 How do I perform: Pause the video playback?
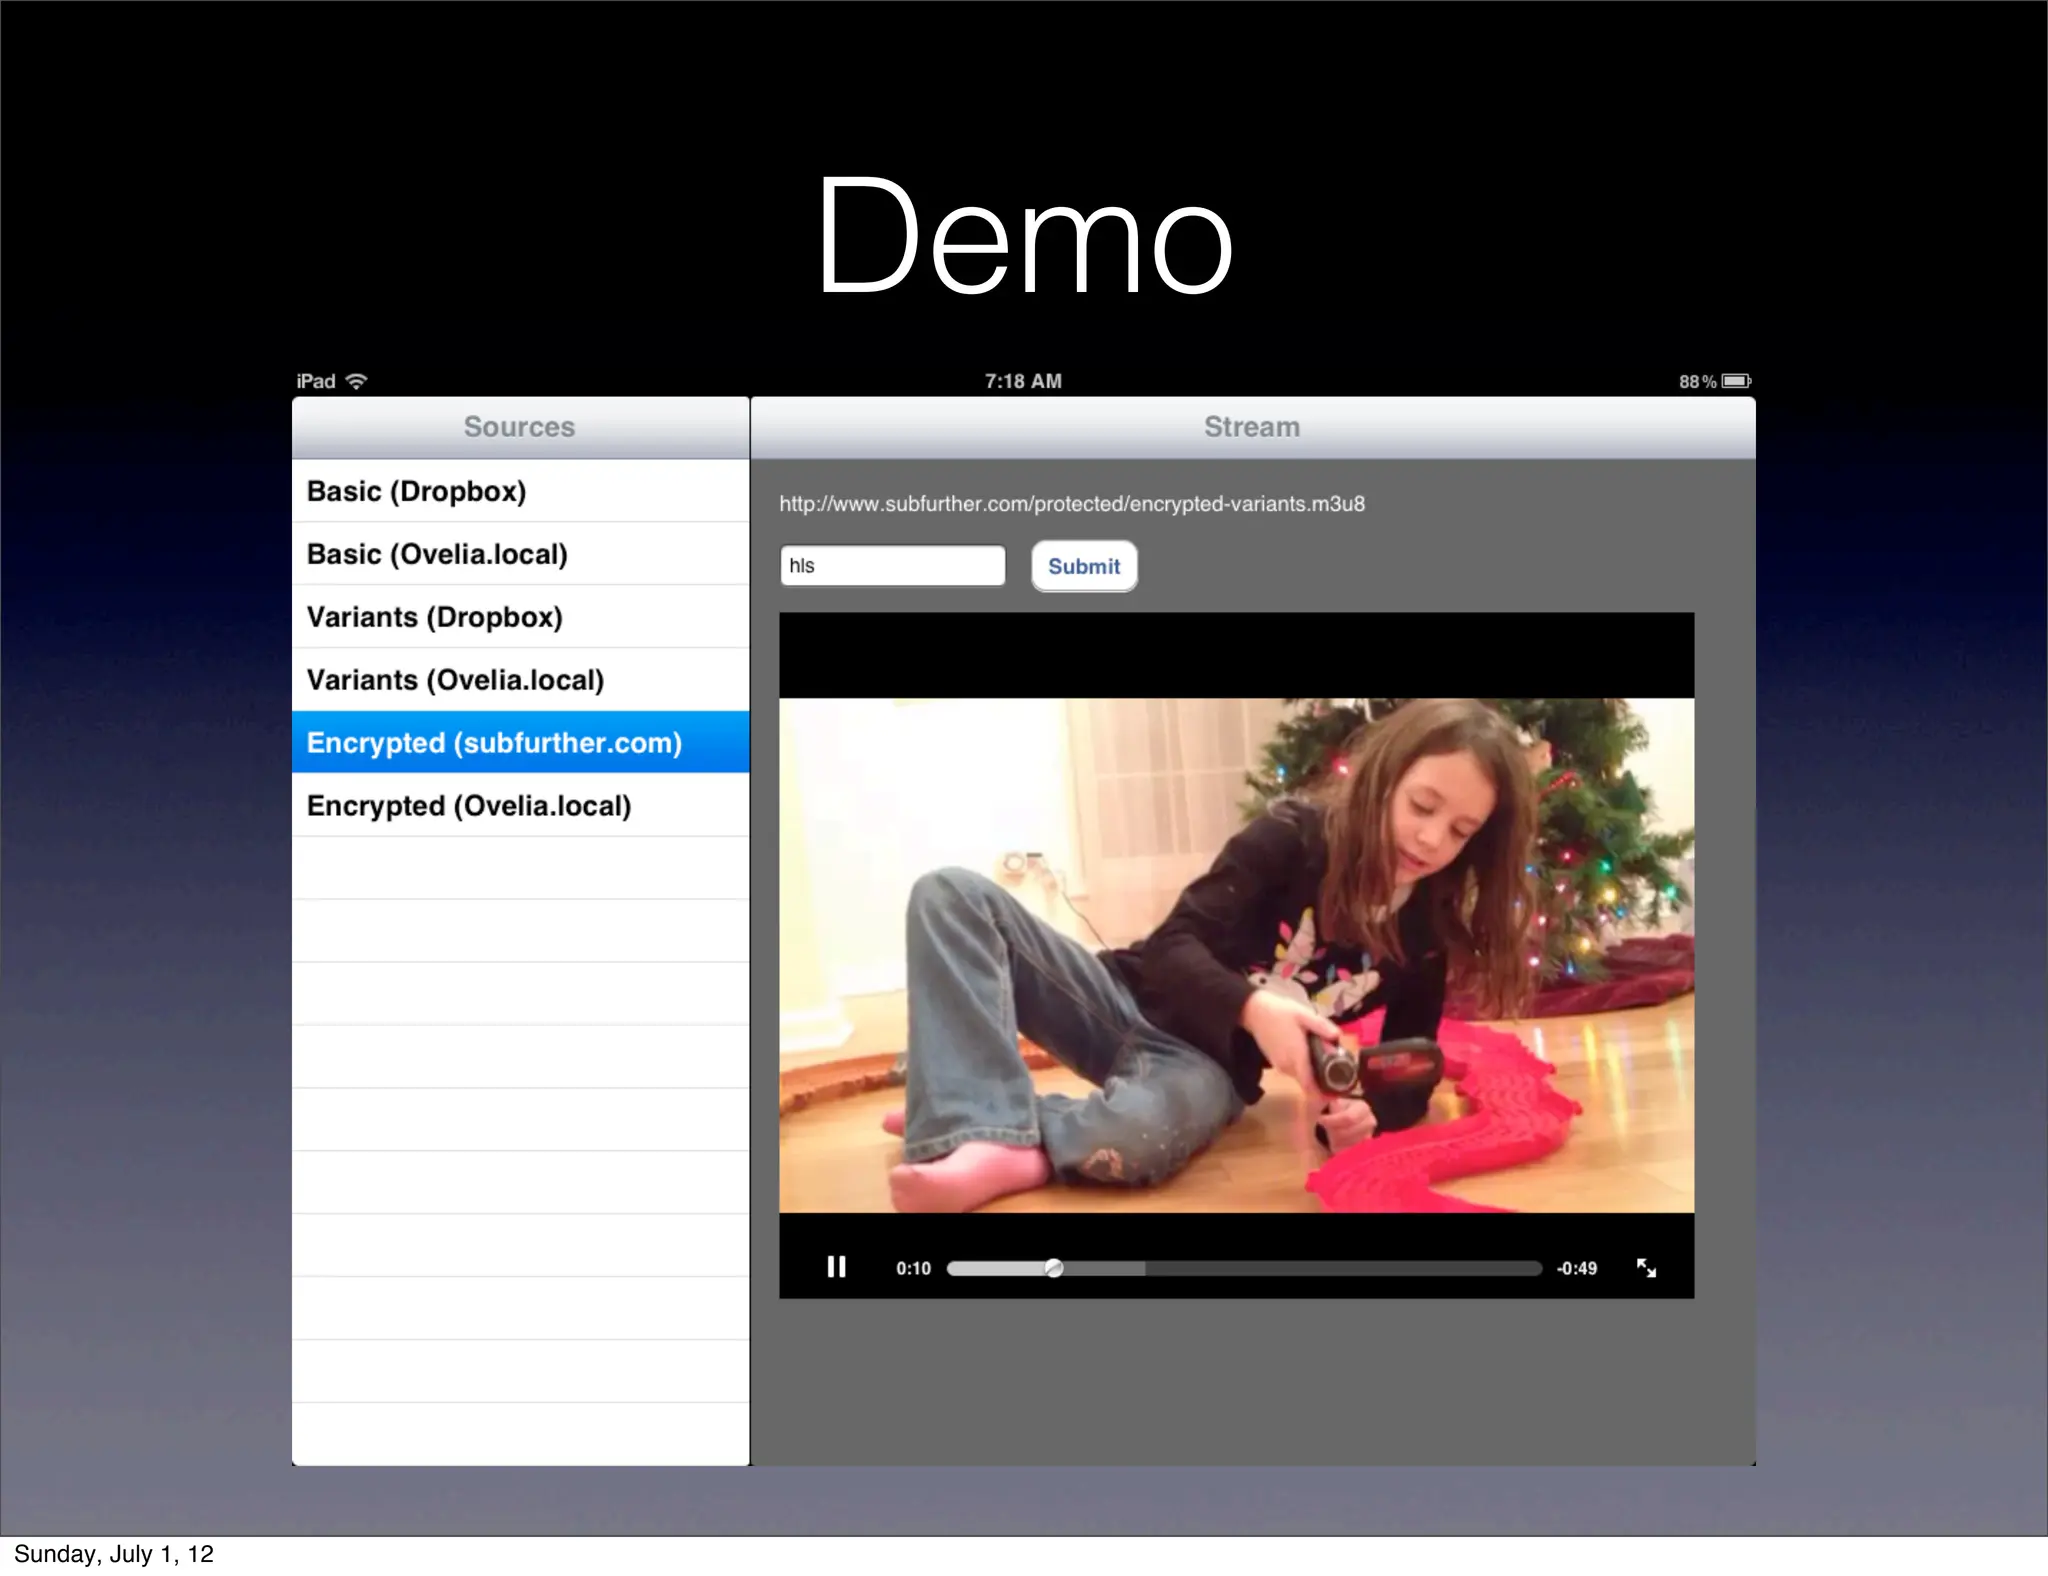click(836, 1267)
